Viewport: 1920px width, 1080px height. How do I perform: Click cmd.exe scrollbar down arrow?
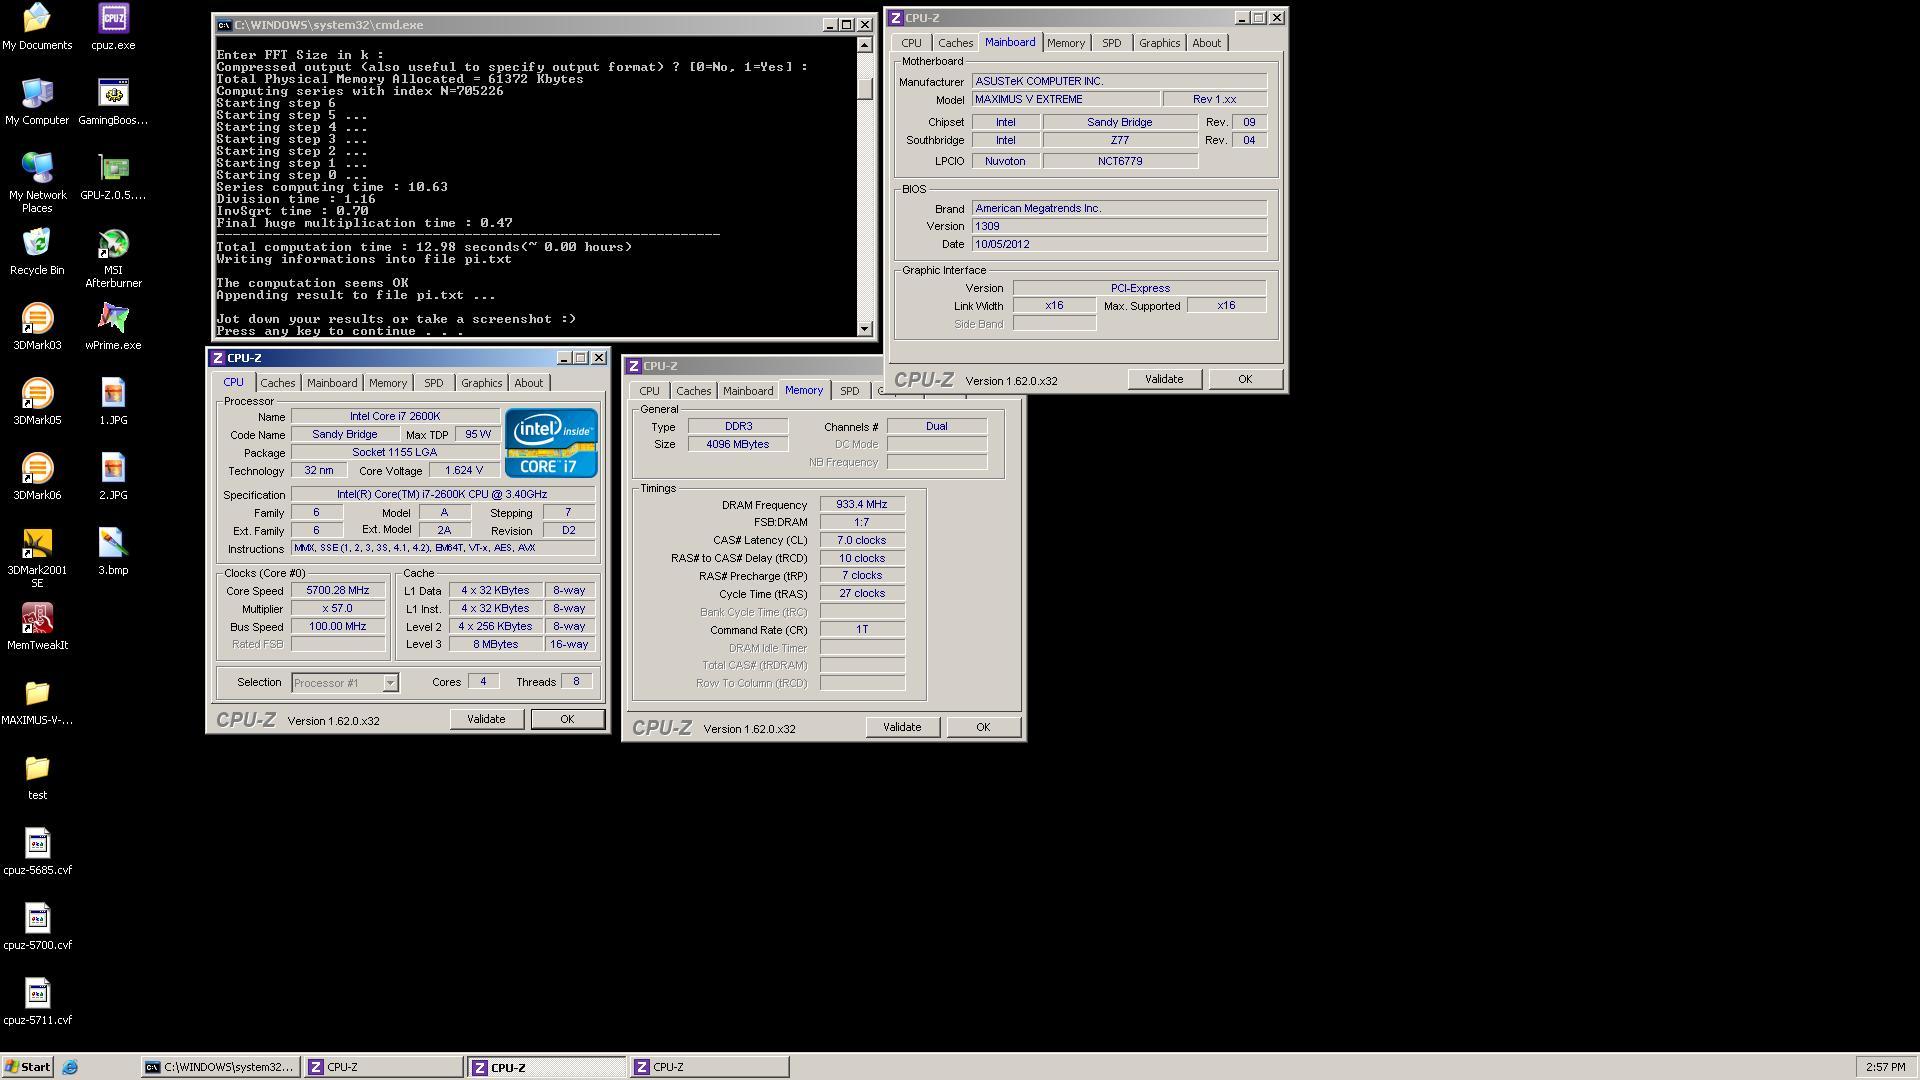865,329
